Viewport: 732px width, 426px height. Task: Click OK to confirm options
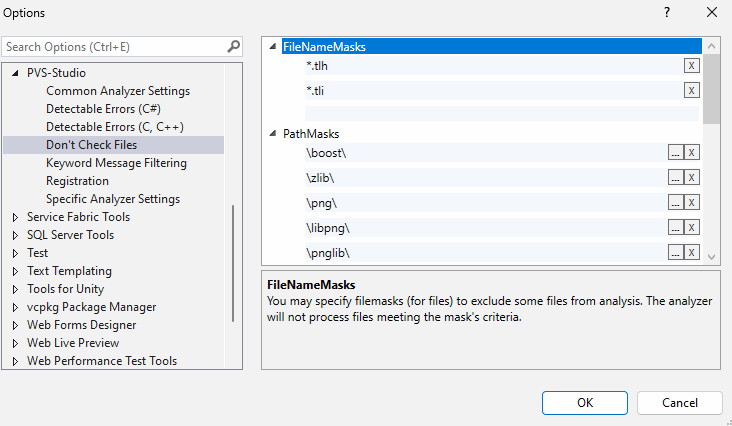click(x=585, y=402)
